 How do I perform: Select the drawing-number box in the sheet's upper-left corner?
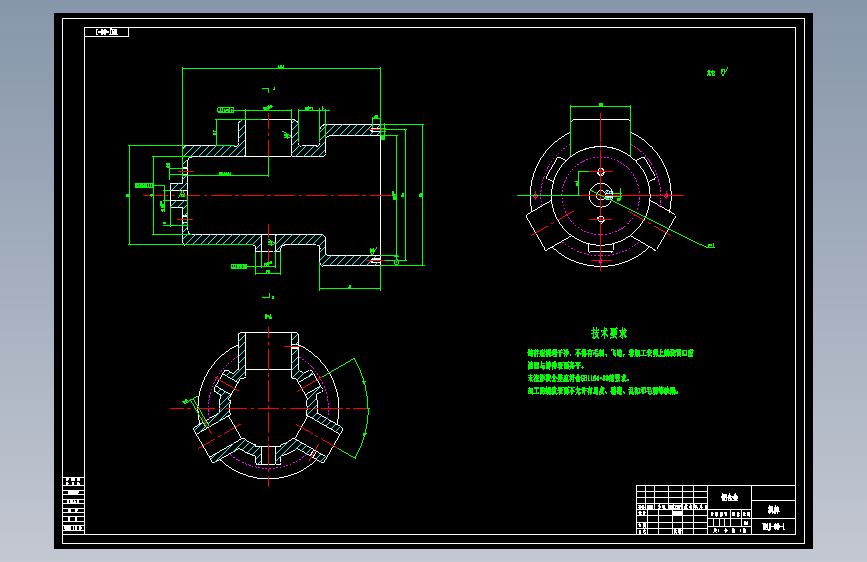coord(106,32)
